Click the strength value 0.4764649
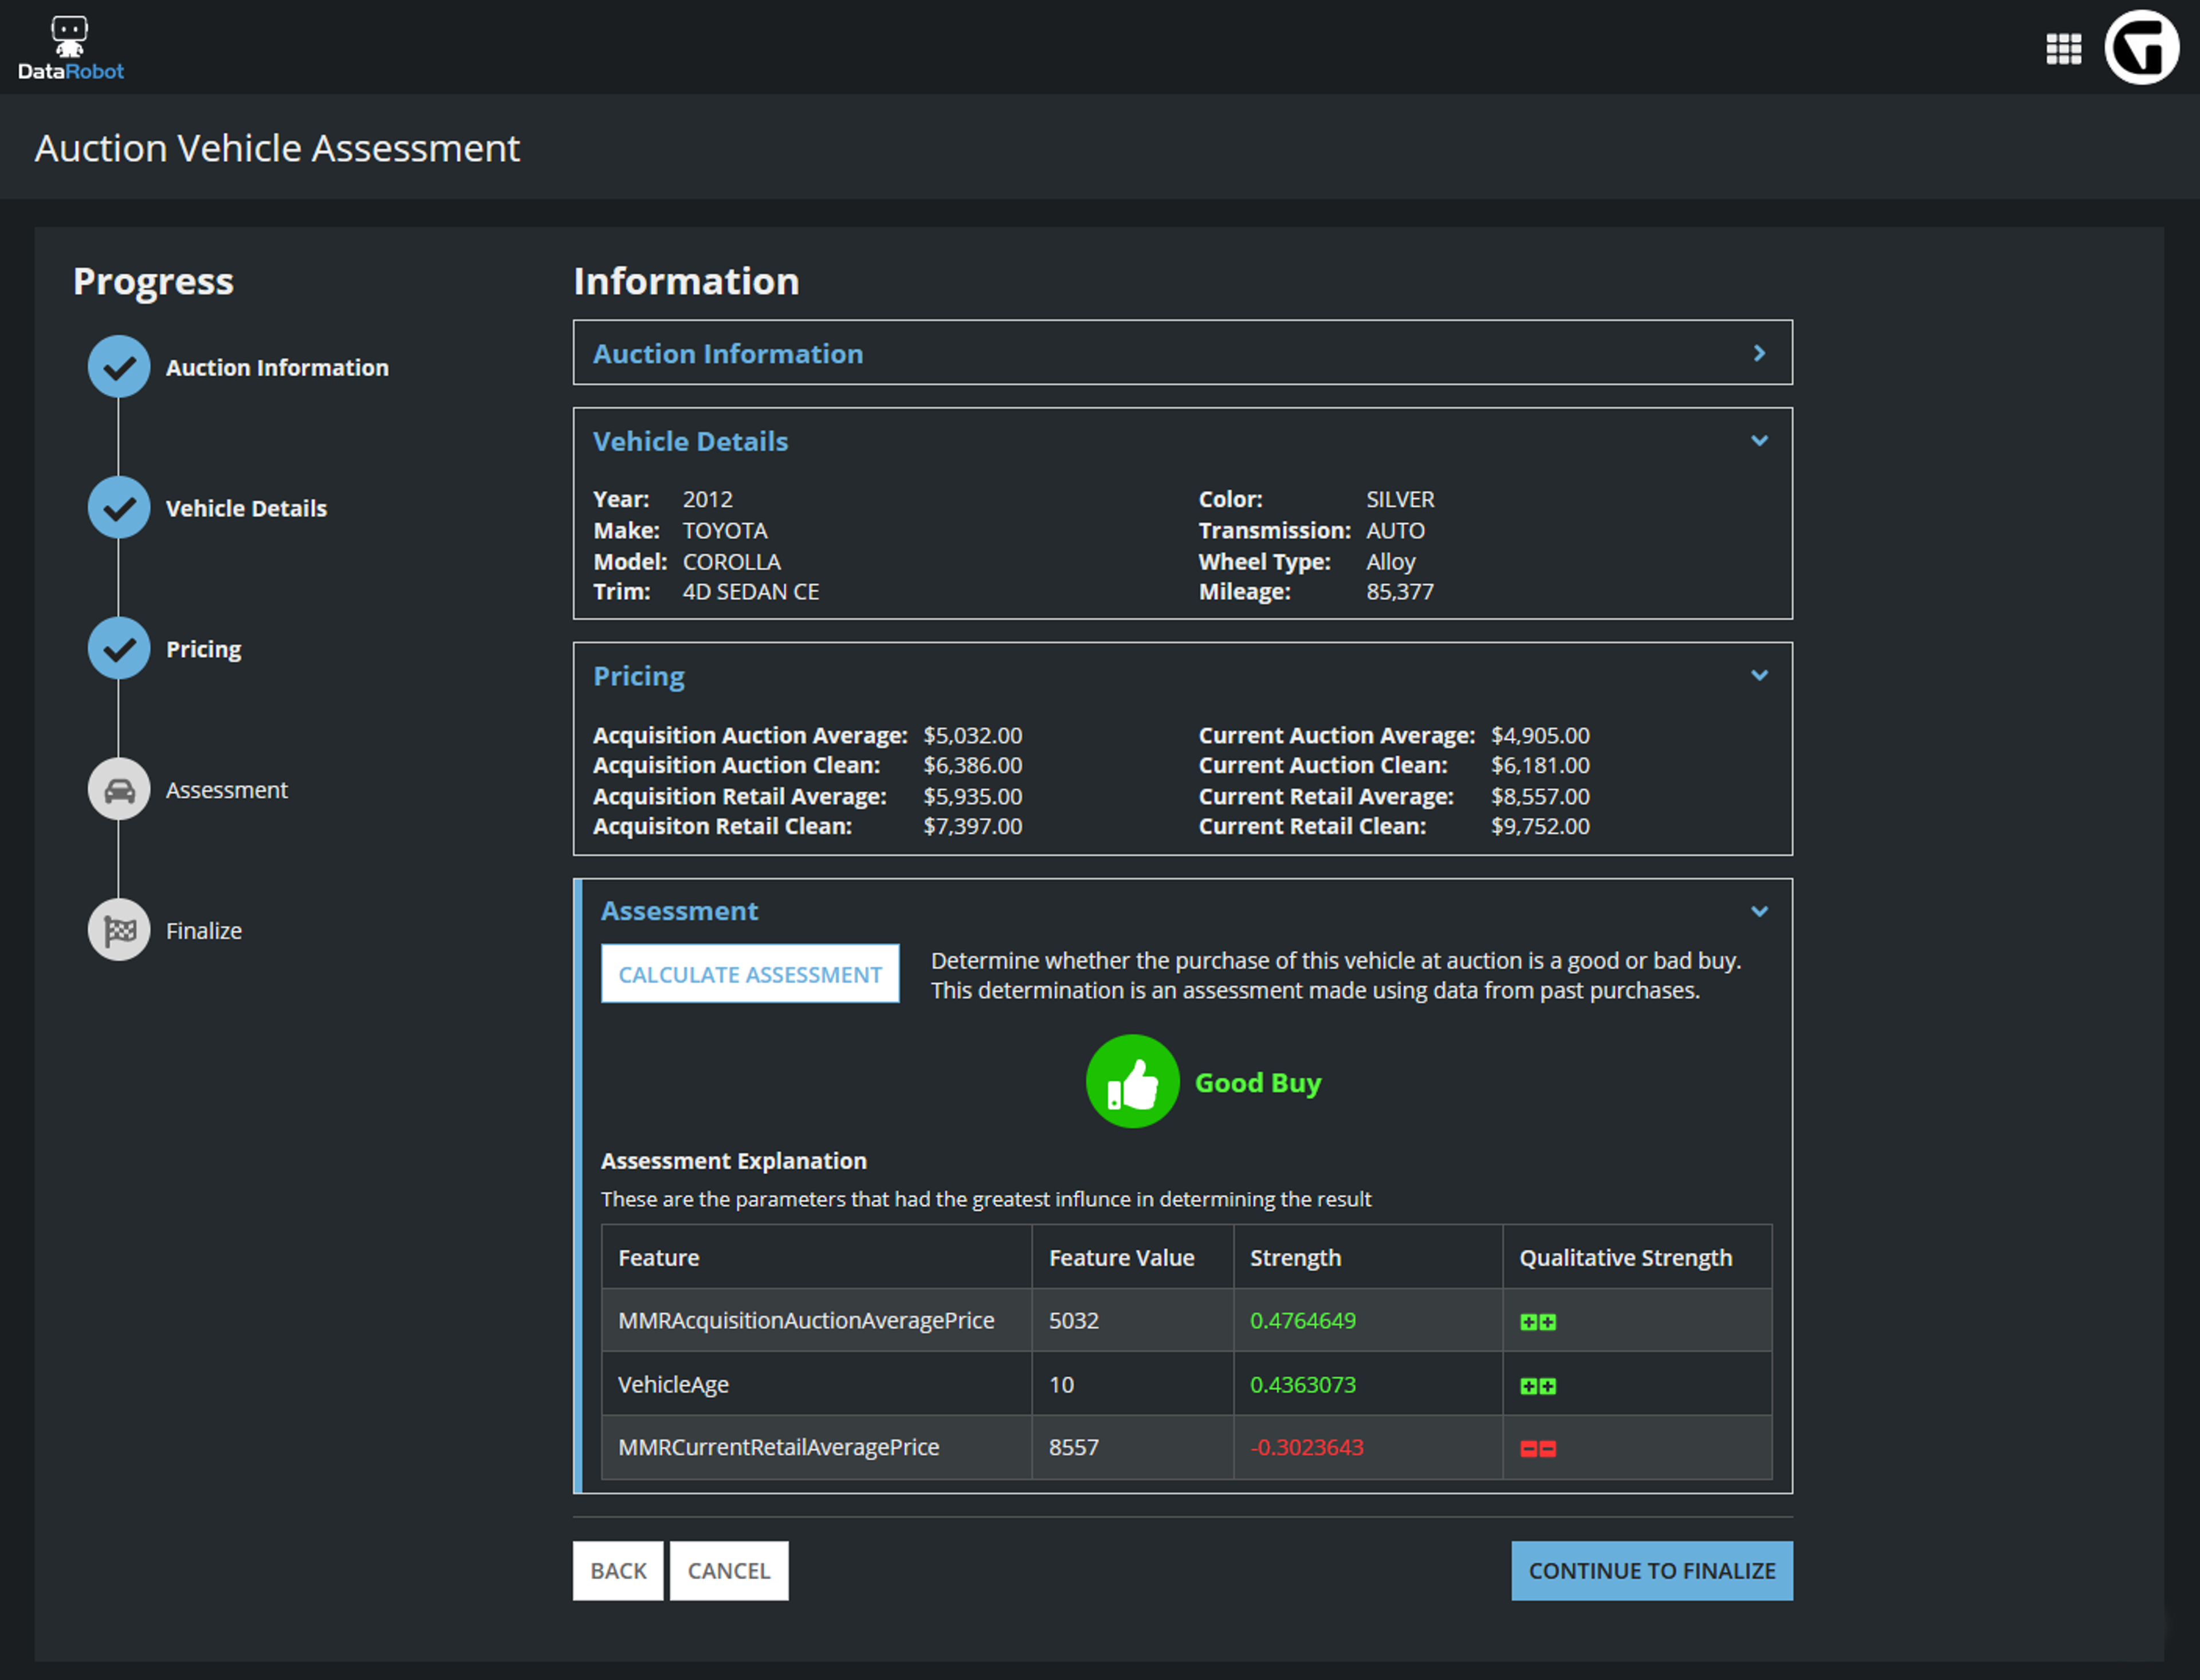 (1303, 1321)
